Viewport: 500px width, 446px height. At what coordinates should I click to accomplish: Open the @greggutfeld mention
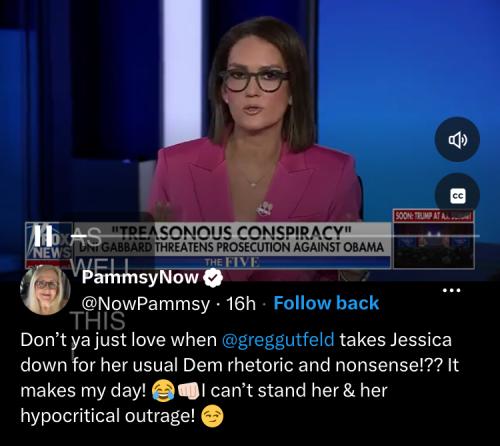(278, 340)
